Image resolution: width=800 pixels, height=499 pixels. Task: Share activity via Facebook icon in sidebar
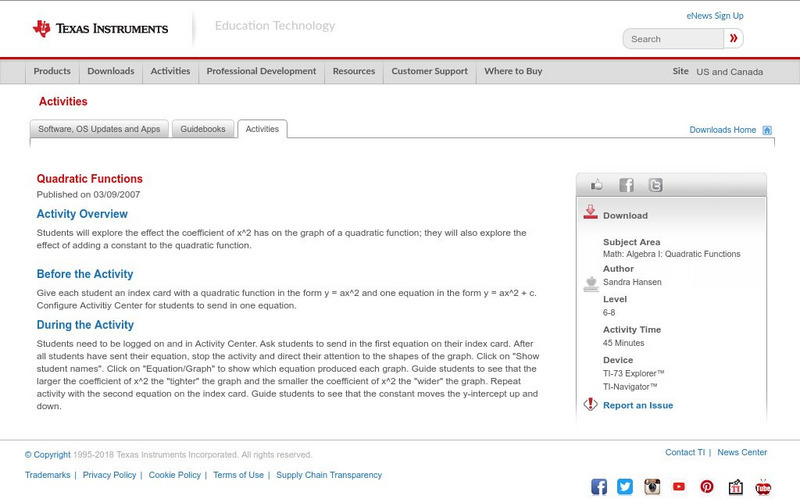[x=626, y=185]
